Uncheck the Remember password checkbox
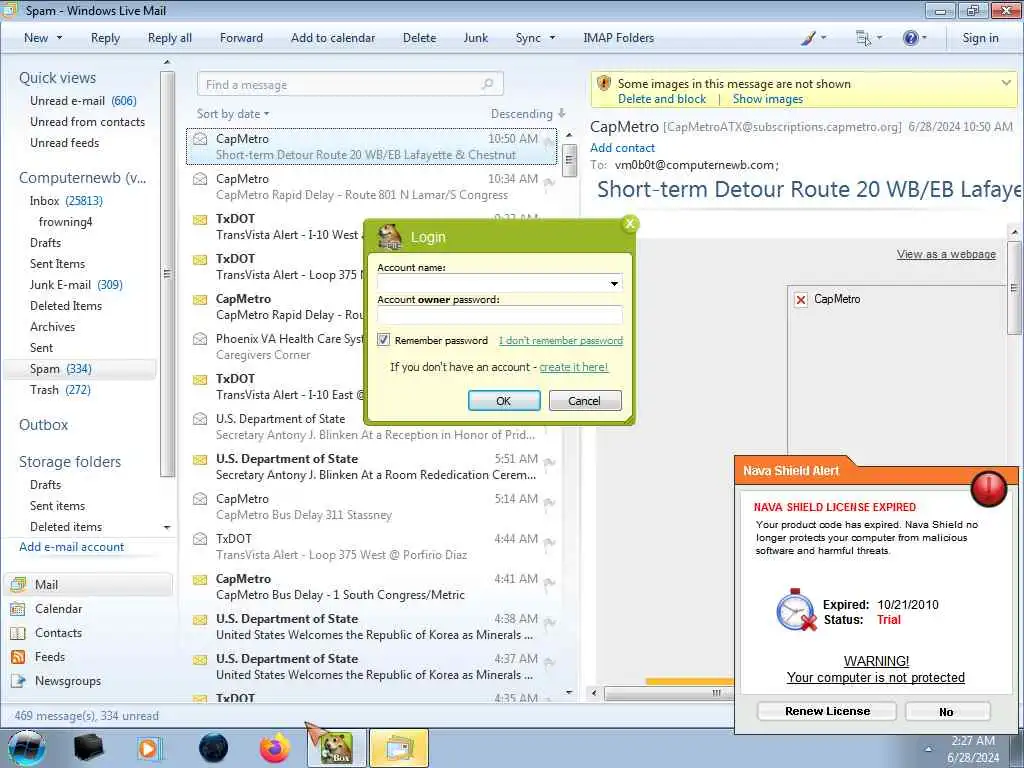Viewport: 1024px width, 768px height. [383, 340]
